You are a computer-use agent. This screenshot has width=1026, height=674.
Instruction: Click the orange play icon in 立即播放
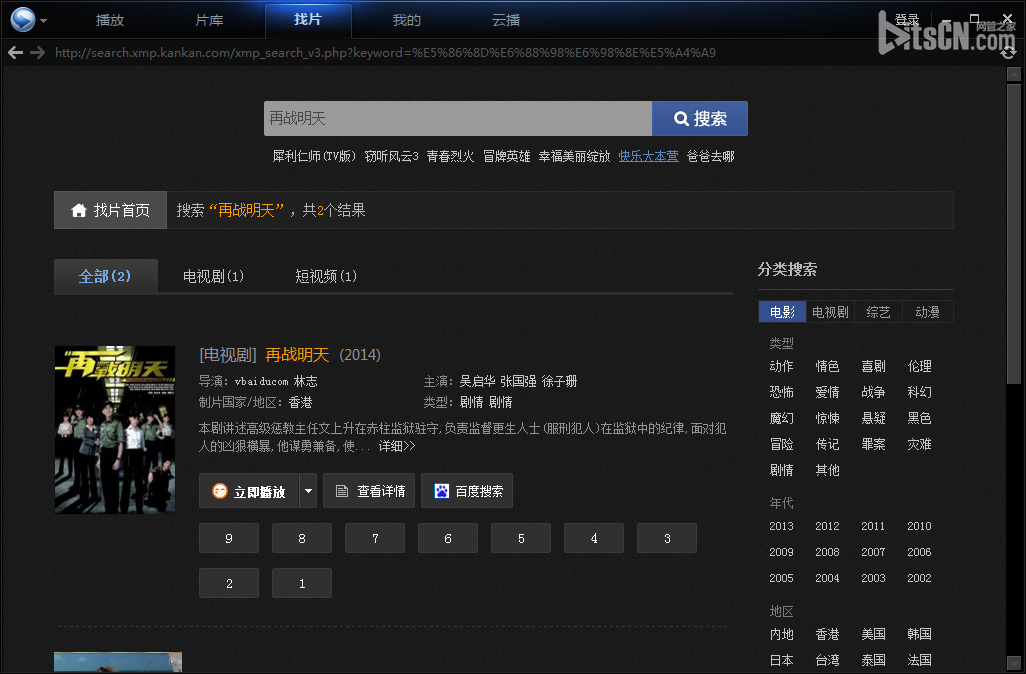tap(220, 491)
